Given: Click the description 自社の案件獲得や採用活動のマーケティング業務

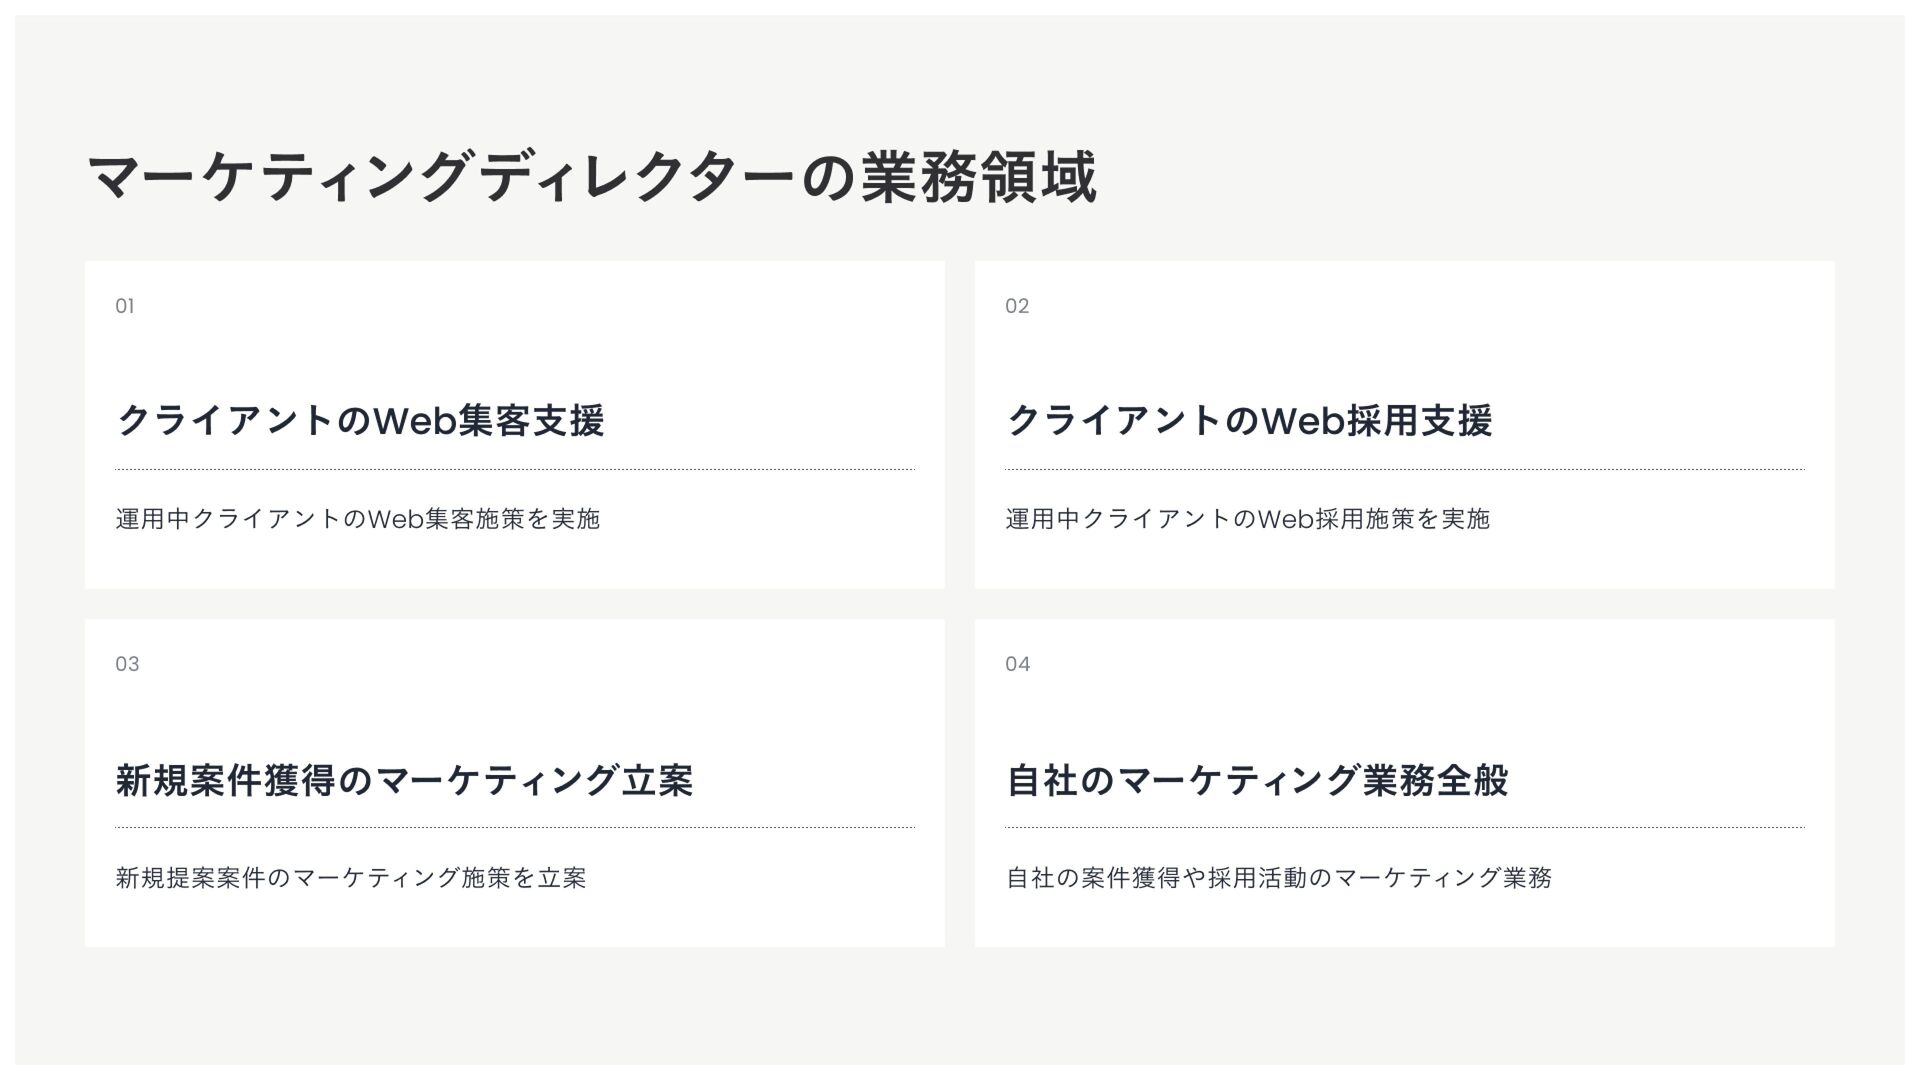Looking at the screenshot, I should pos(1279,878).
